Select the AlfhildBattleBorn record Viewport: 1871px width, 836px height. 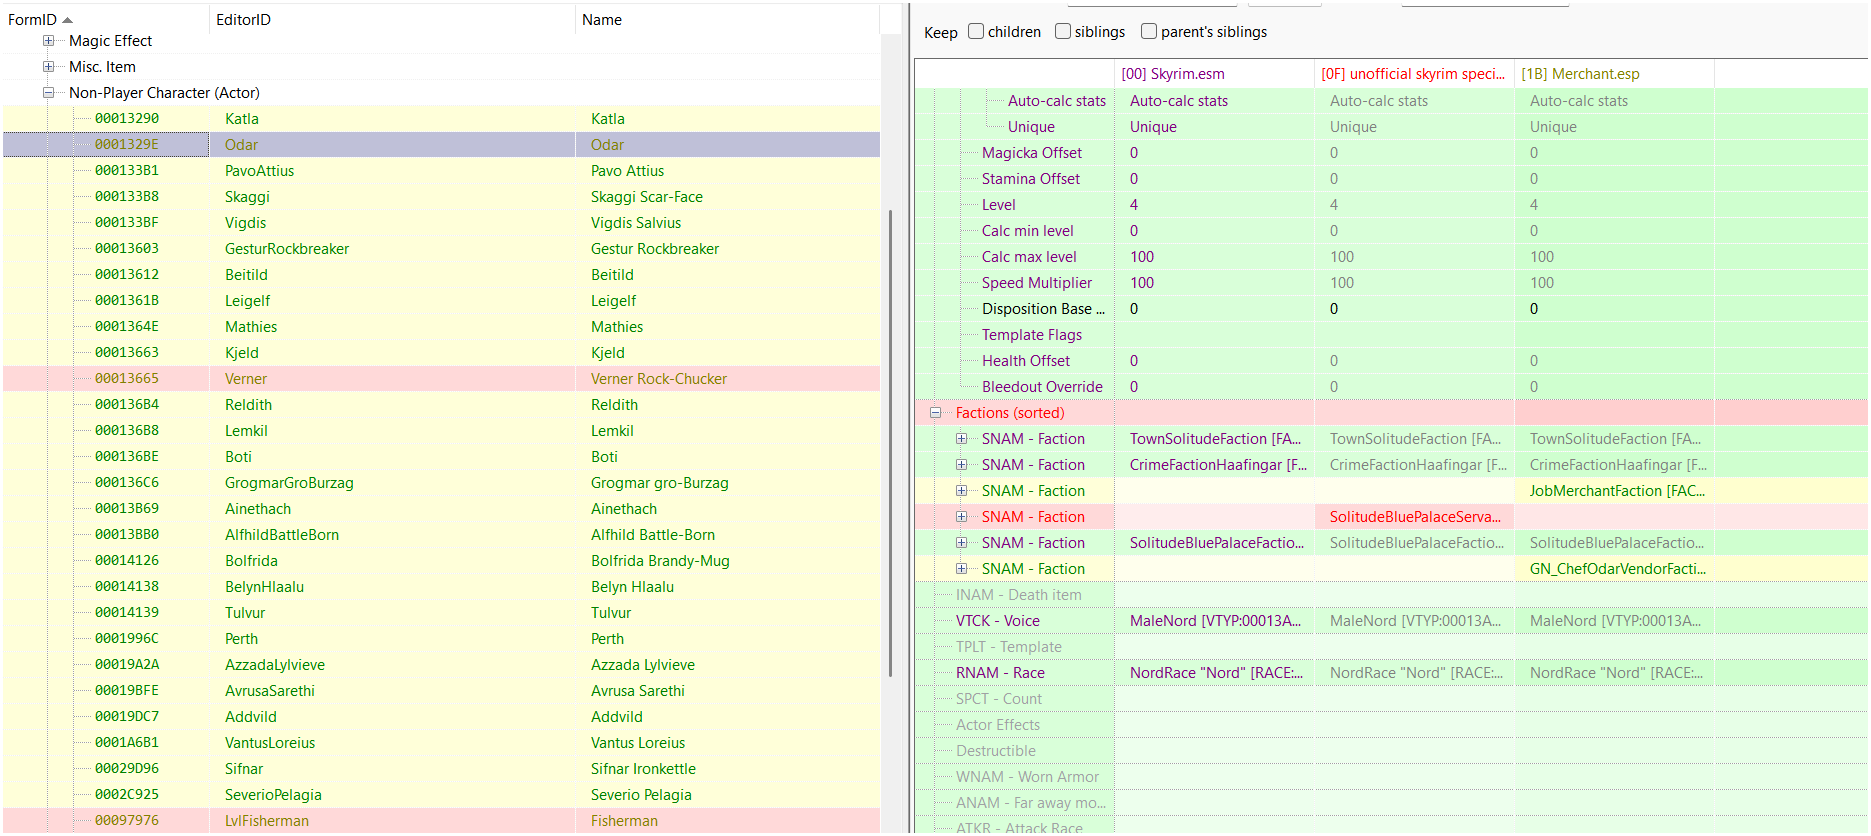(x=441, y=535)
